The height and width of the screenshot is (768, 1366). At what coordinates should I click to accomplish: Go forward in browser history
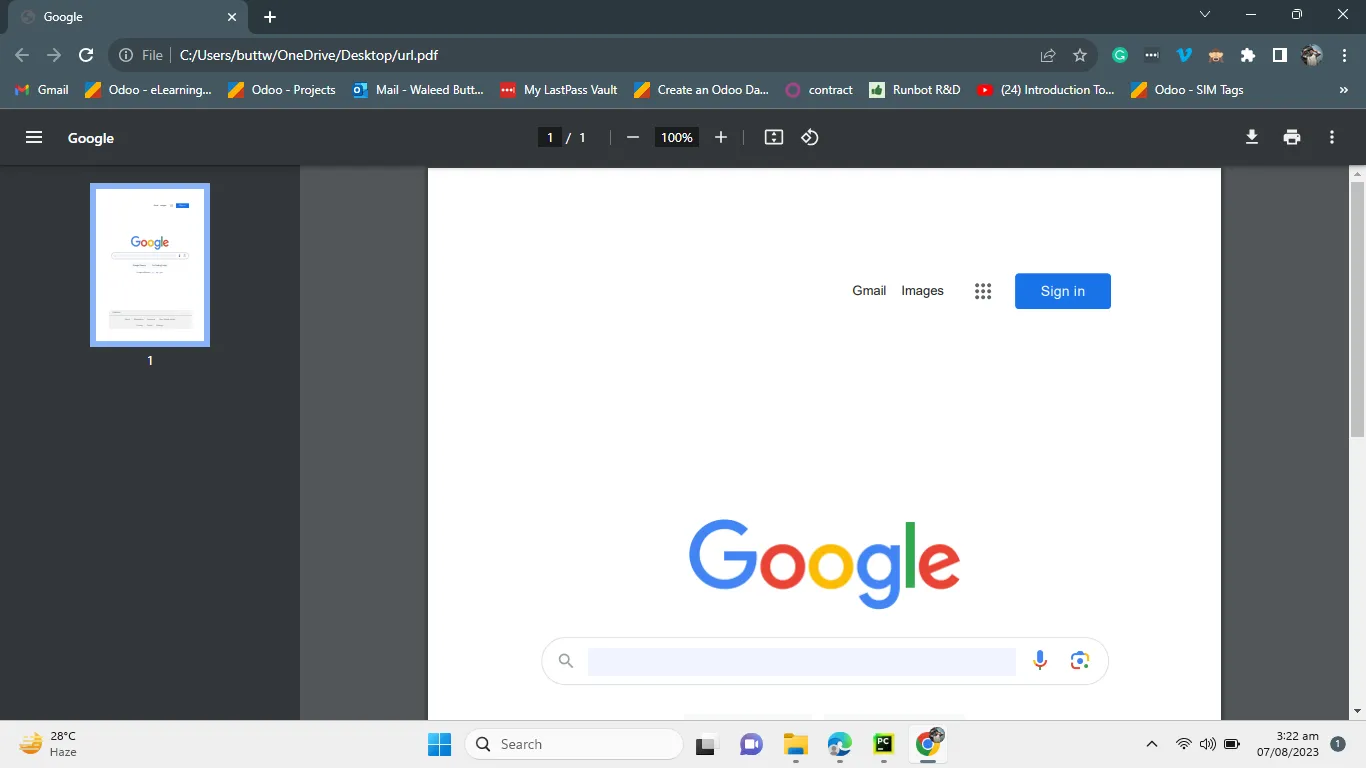pos(54,56)
